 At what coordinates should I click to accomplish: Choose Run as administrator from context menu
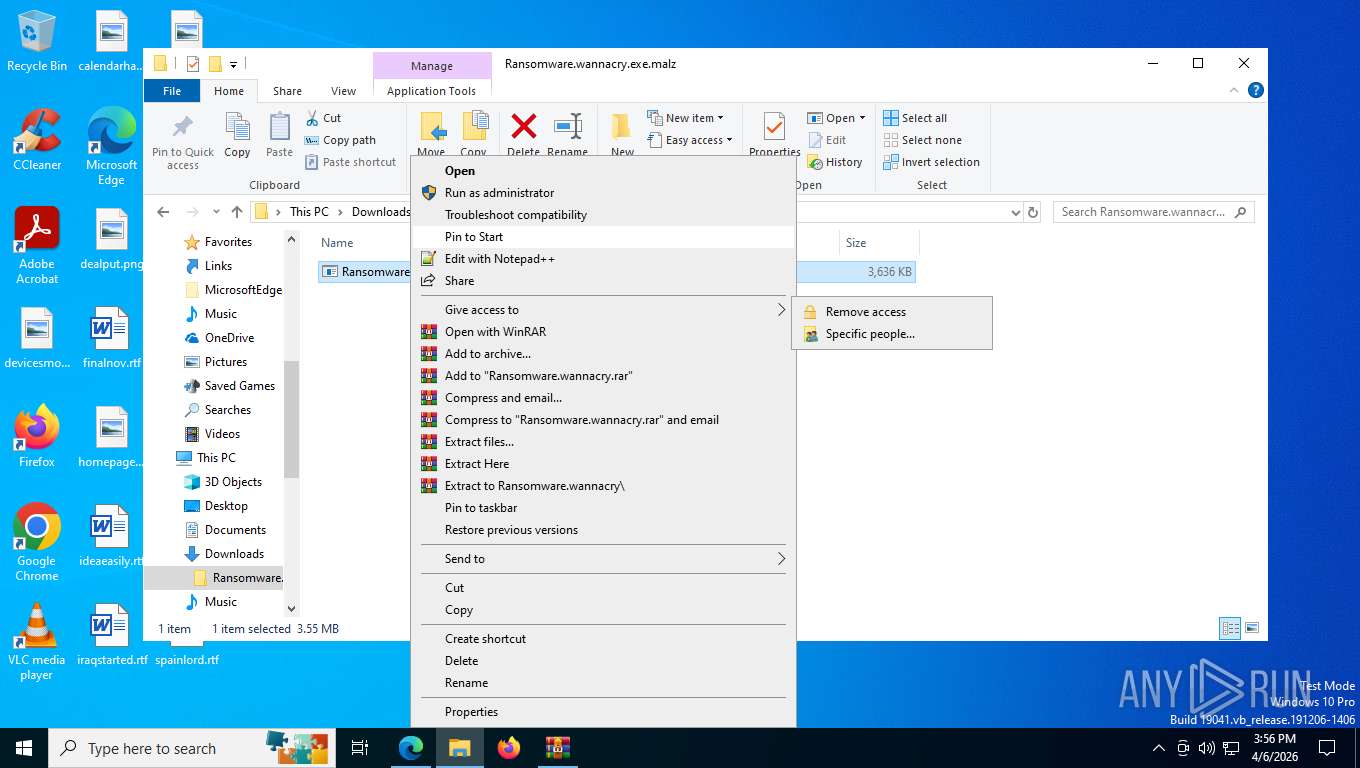(x=603, y=193)
